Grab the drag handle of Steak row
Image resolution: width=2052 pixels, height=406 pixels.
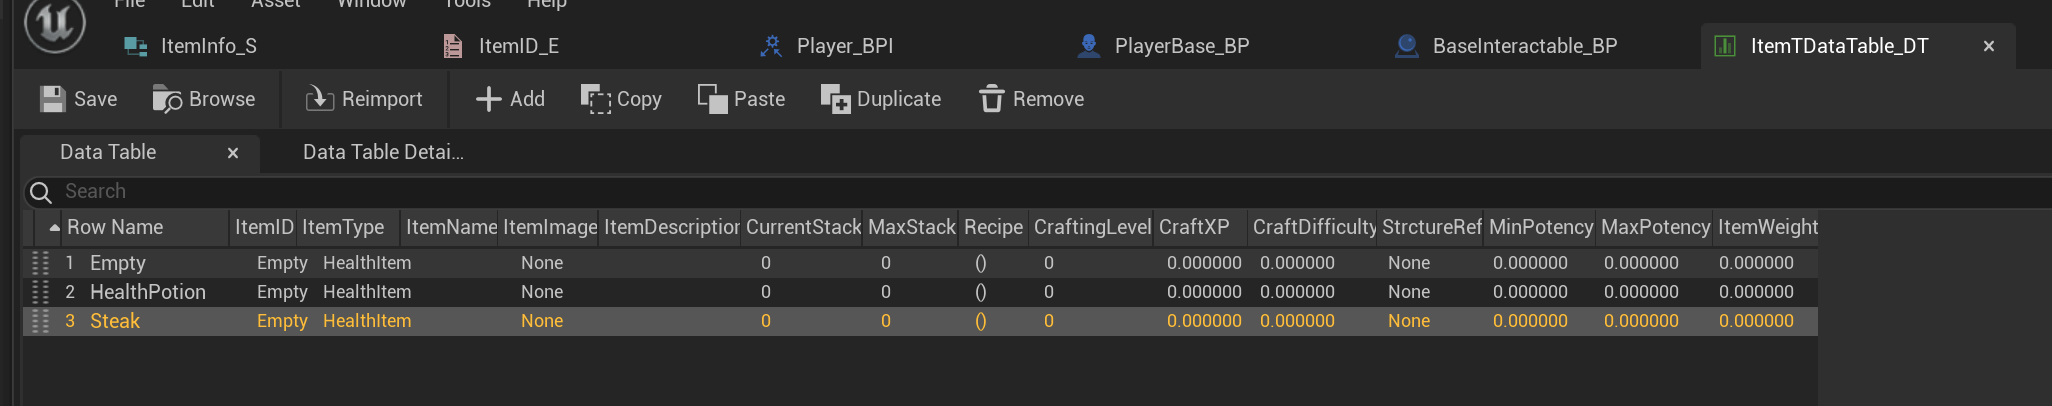click(x=41, y=321)
